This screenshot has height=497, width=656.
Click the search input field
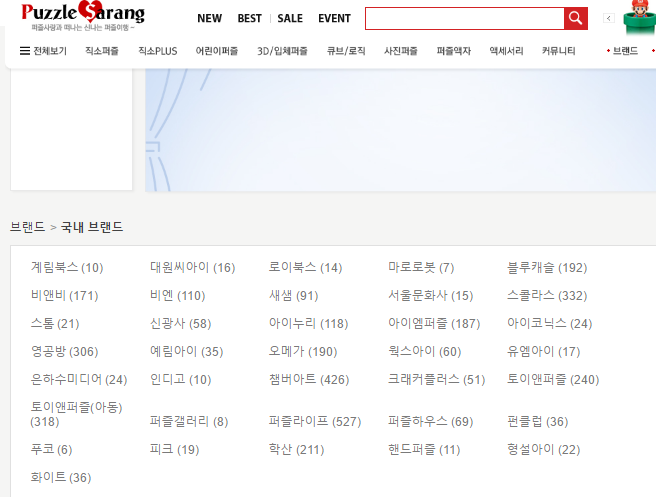pos(464,18)
